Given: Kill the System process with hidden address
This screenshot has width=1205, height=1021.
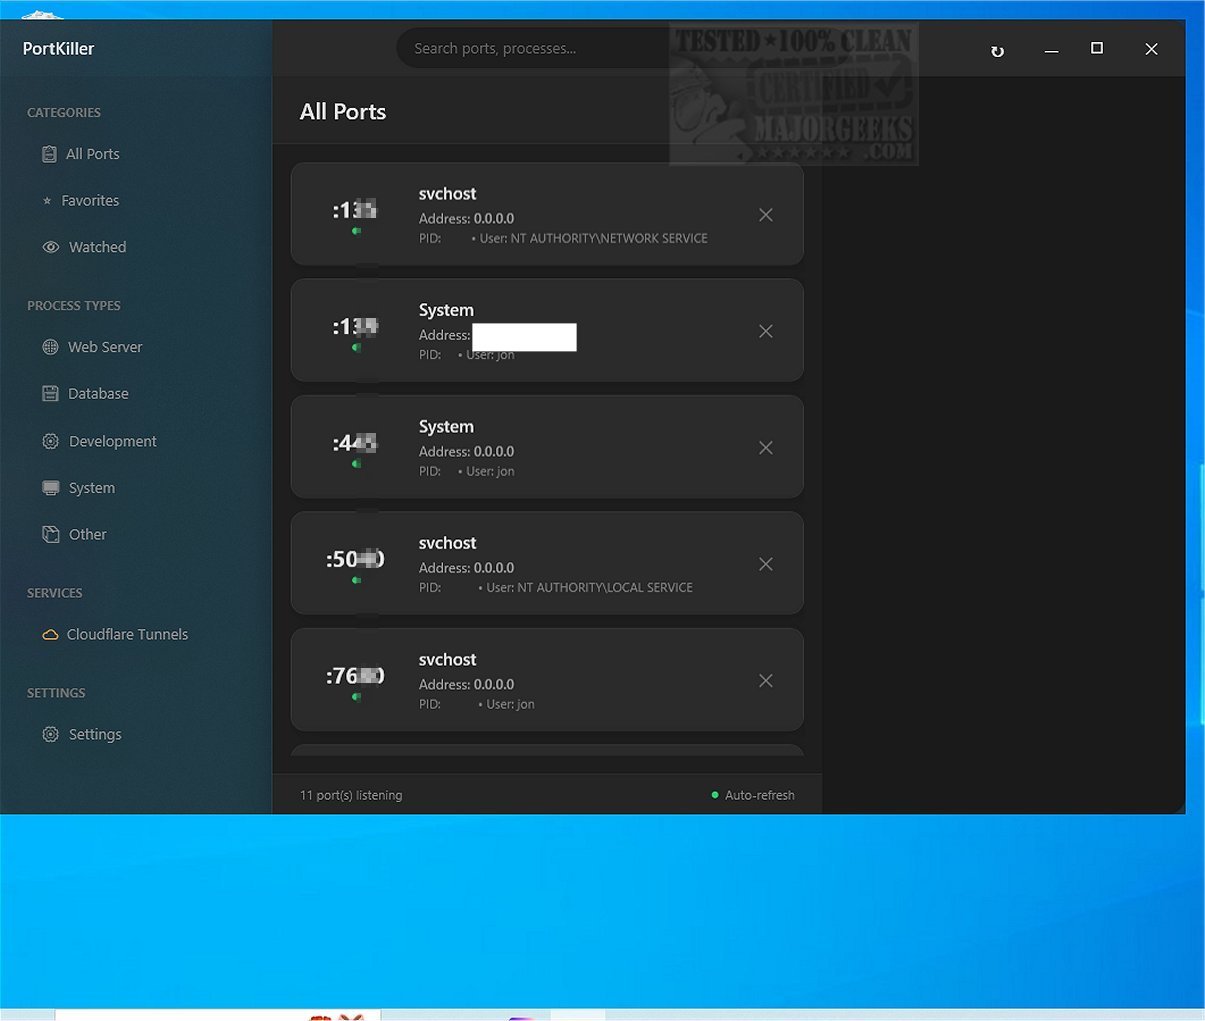Looking at the screenshot, I should click(x=765, y=331).
